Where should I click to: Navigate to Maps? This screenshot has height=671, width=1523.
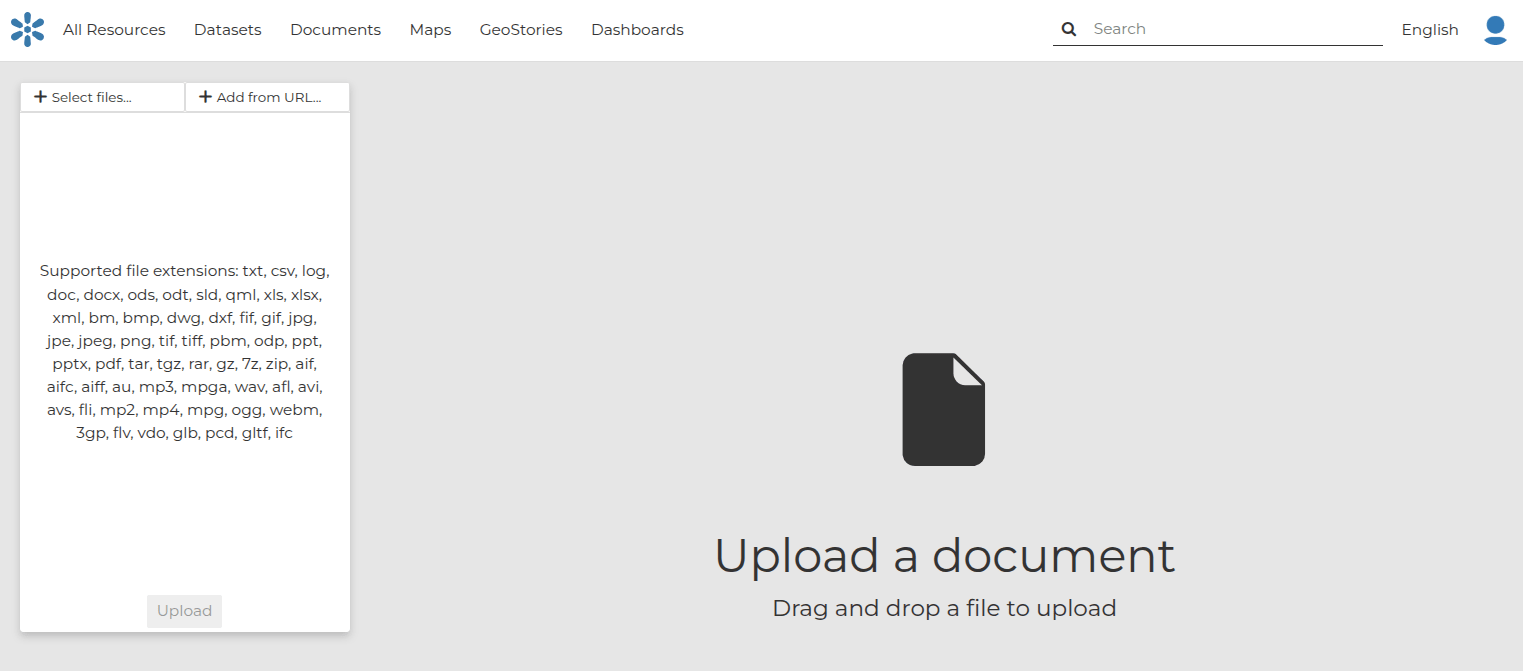coord(430,30)
